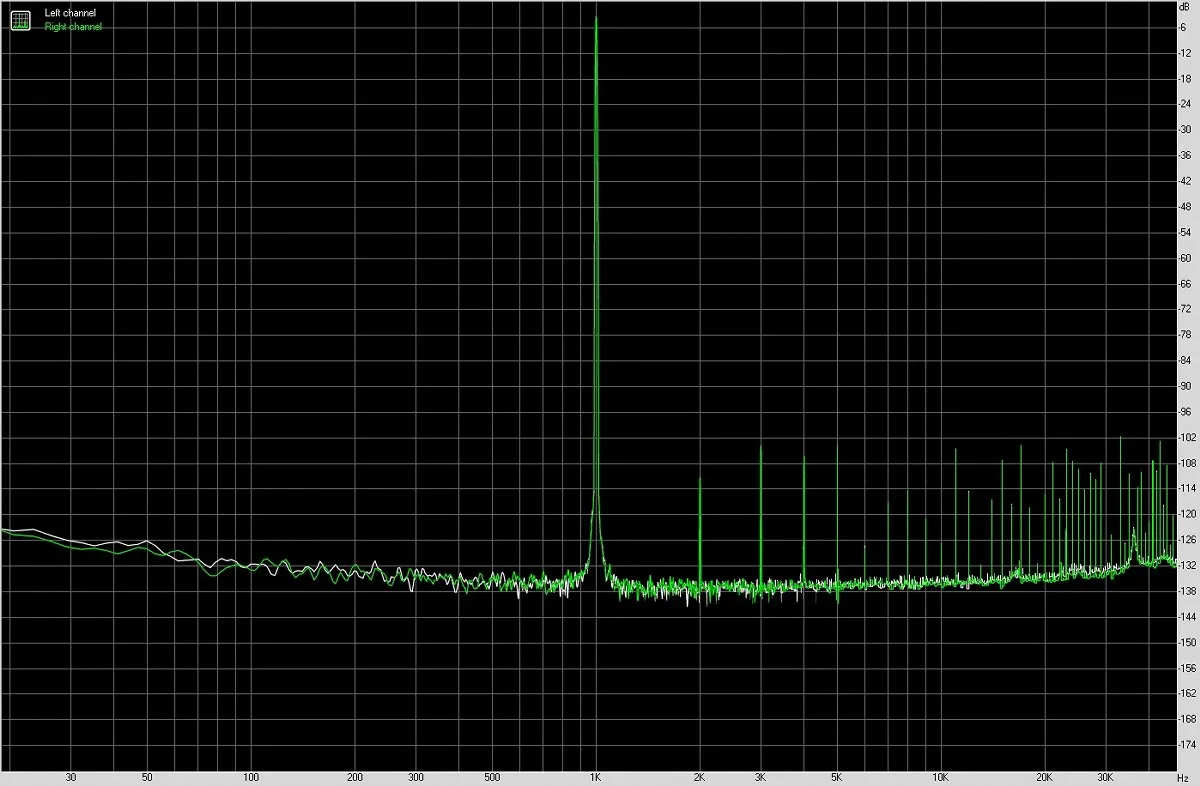Click the tip of the 1 kHz fundamental peak
Viewport: 1200px width, 786px height.
pyautogui.click(x=596, y=18)
